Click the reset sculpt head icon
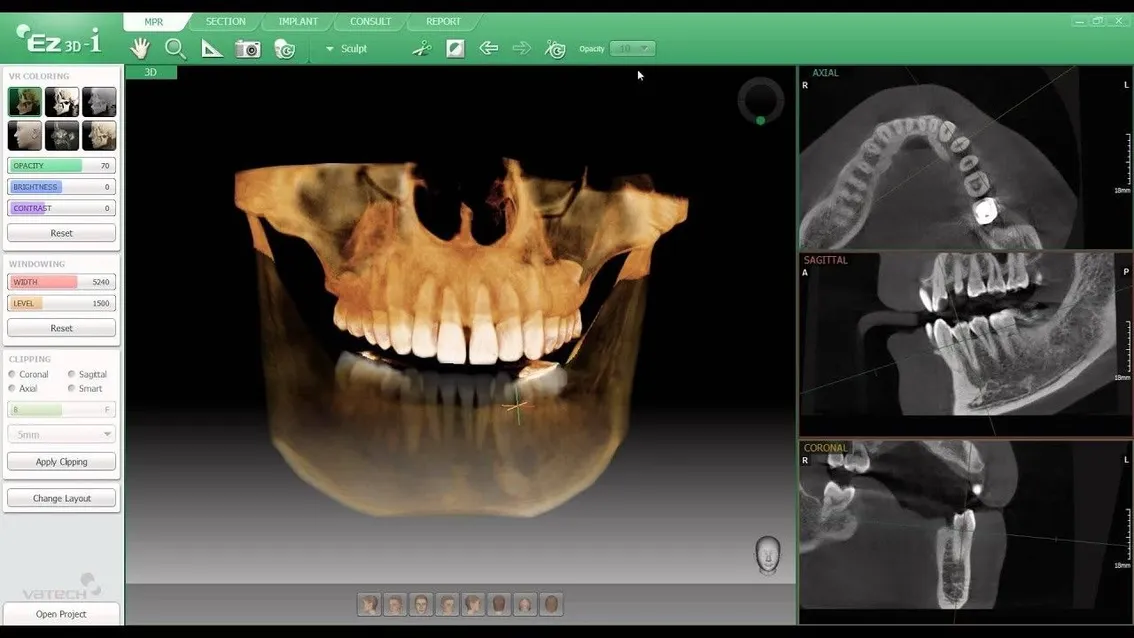Screen dimensions: 1134x638 pyautogui.click(x=555, y=48)
